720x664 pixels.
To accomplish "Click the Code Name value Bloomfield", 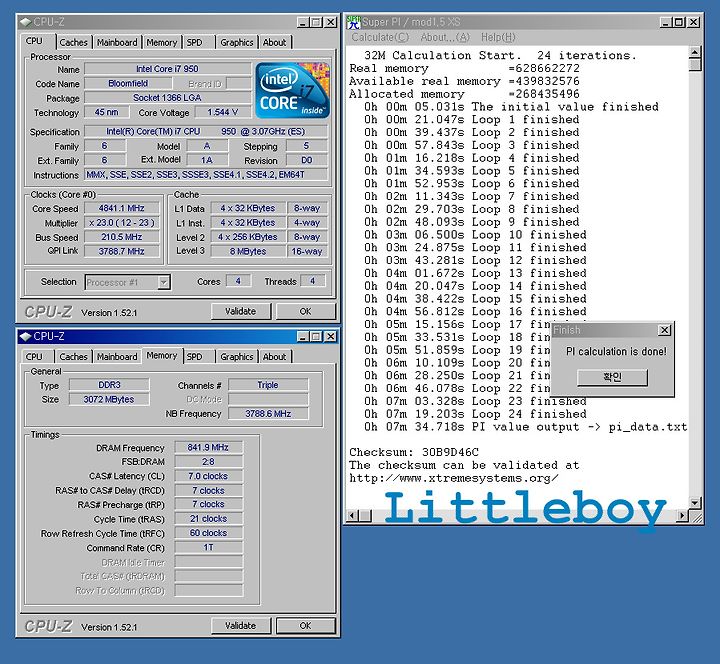I will [x=128, y=84].
